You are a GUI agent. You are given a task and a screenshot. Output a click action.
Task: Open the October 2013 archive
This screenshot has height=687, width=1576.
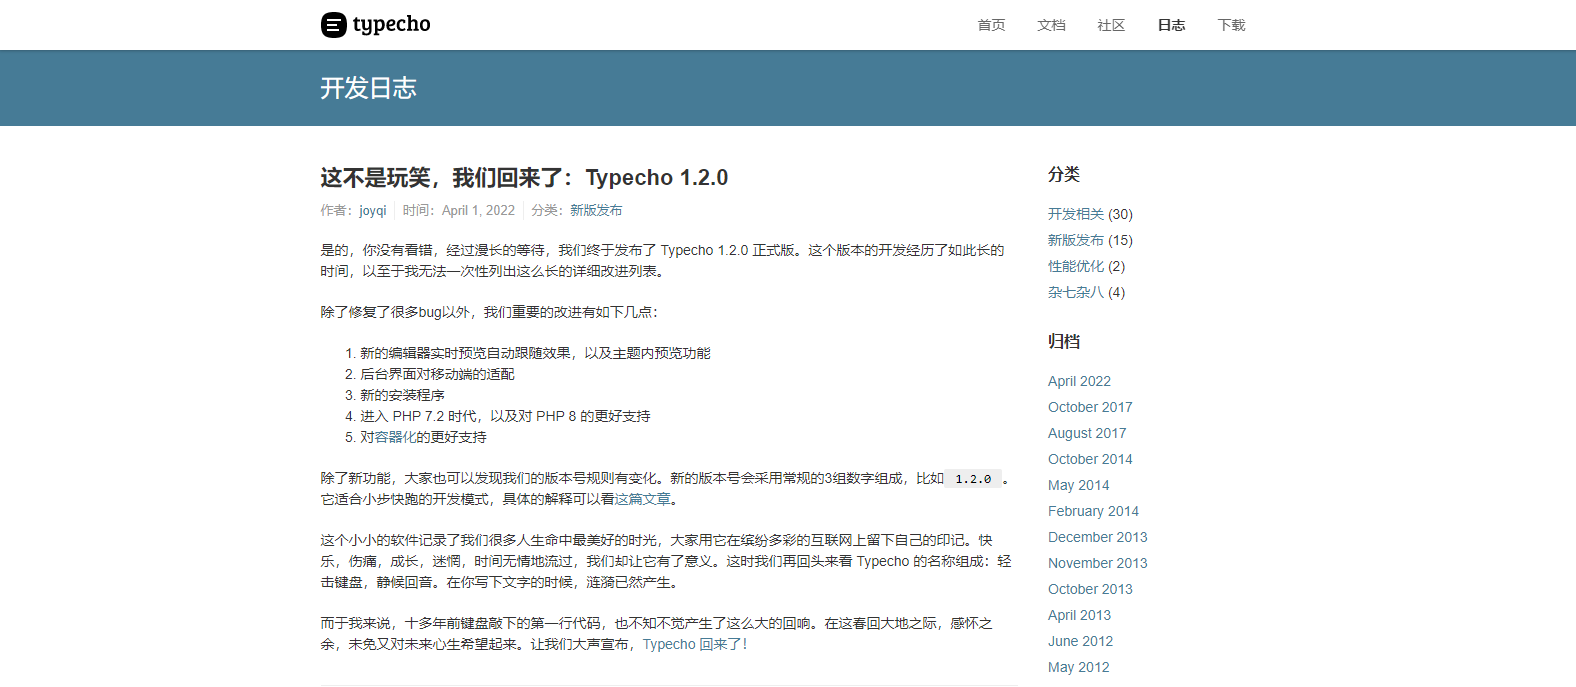pos(1090,589)
